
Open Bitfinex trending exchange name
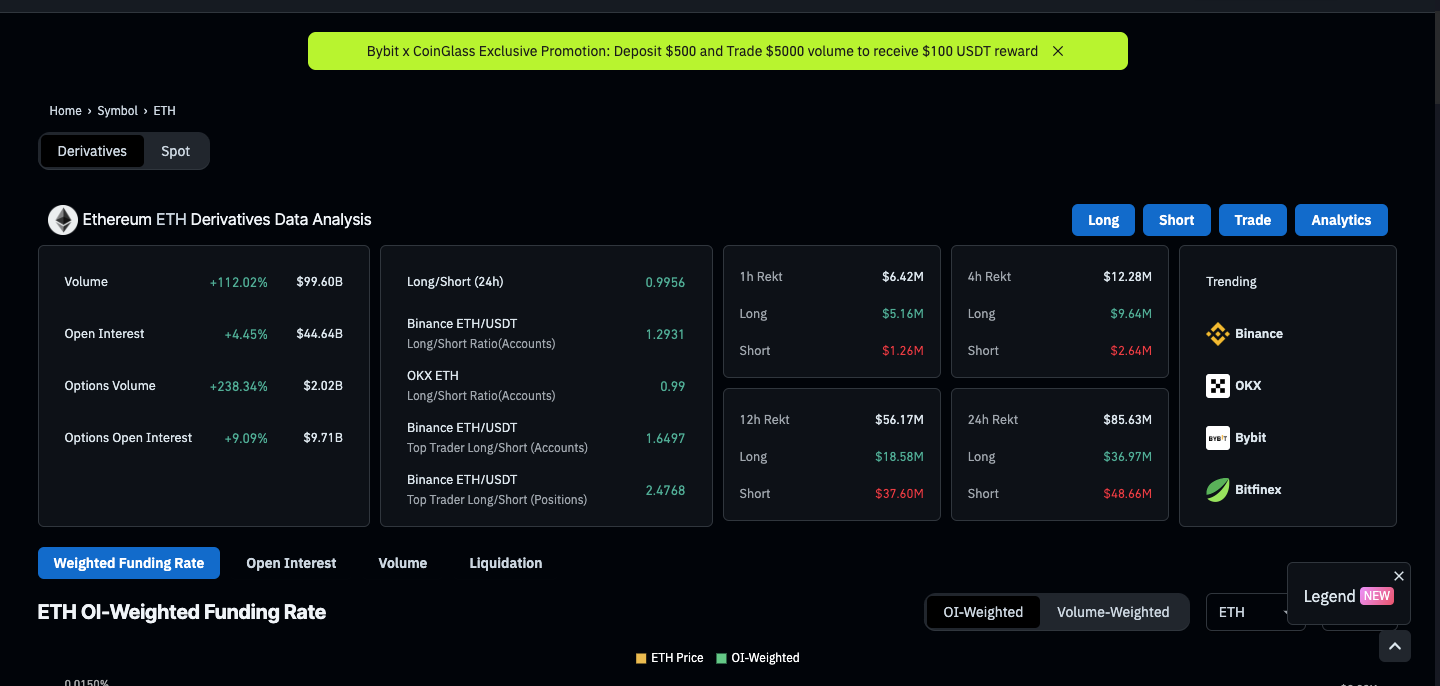[1259, 490]
